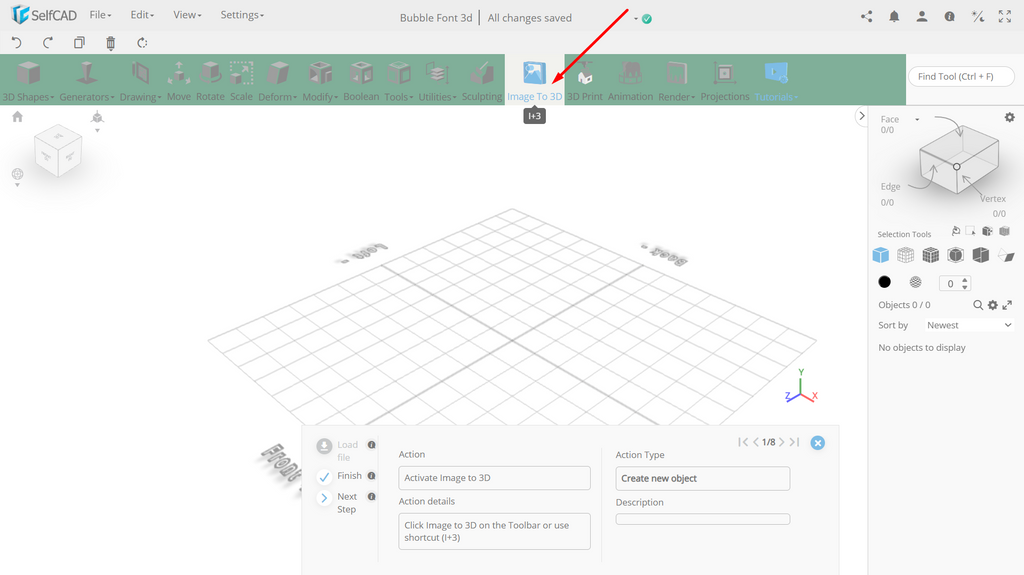The width and height of the screenshot is (1024, 575).
Task: Collapse the right side panel arrow
Action: pyautogui.click(x=861, y=116)
